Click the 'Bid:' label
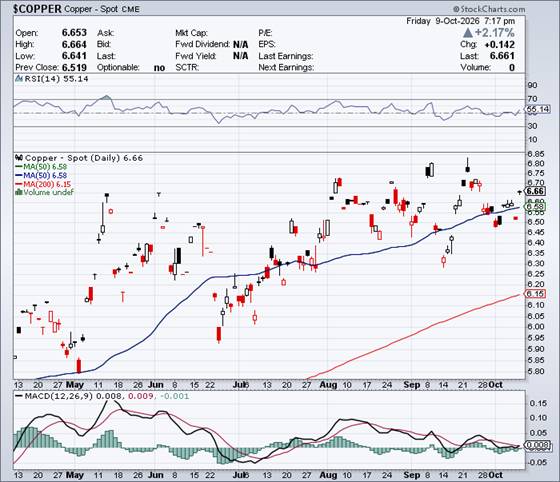This screenshot has width=560, height=482. tap(104, 44)
